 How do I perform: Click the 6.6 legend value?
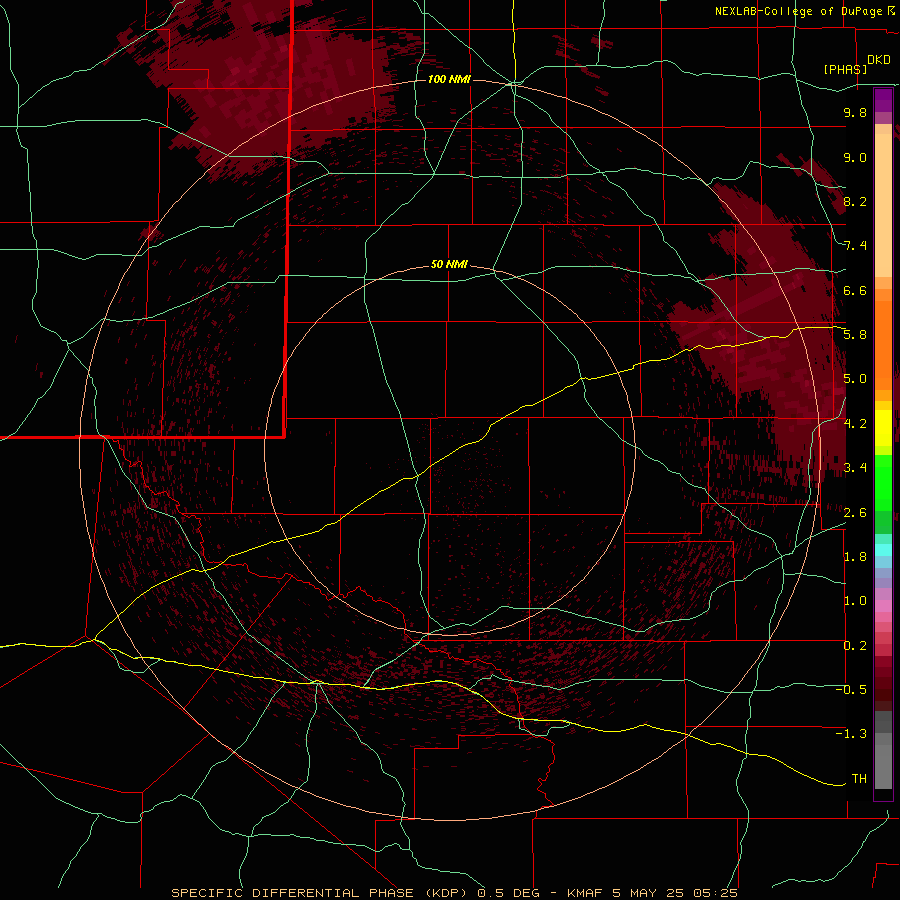pyautogui.click(x=855, y=290)
